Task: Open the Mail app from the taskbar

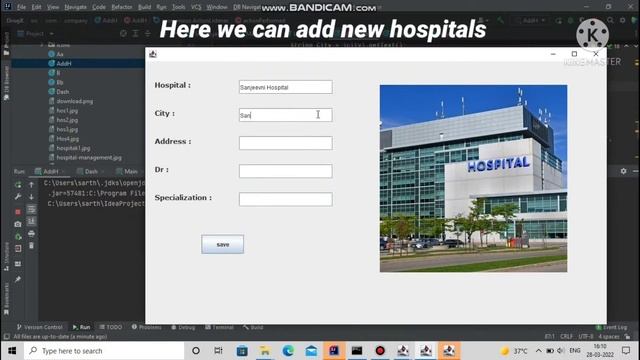Action: click(311, 351)
